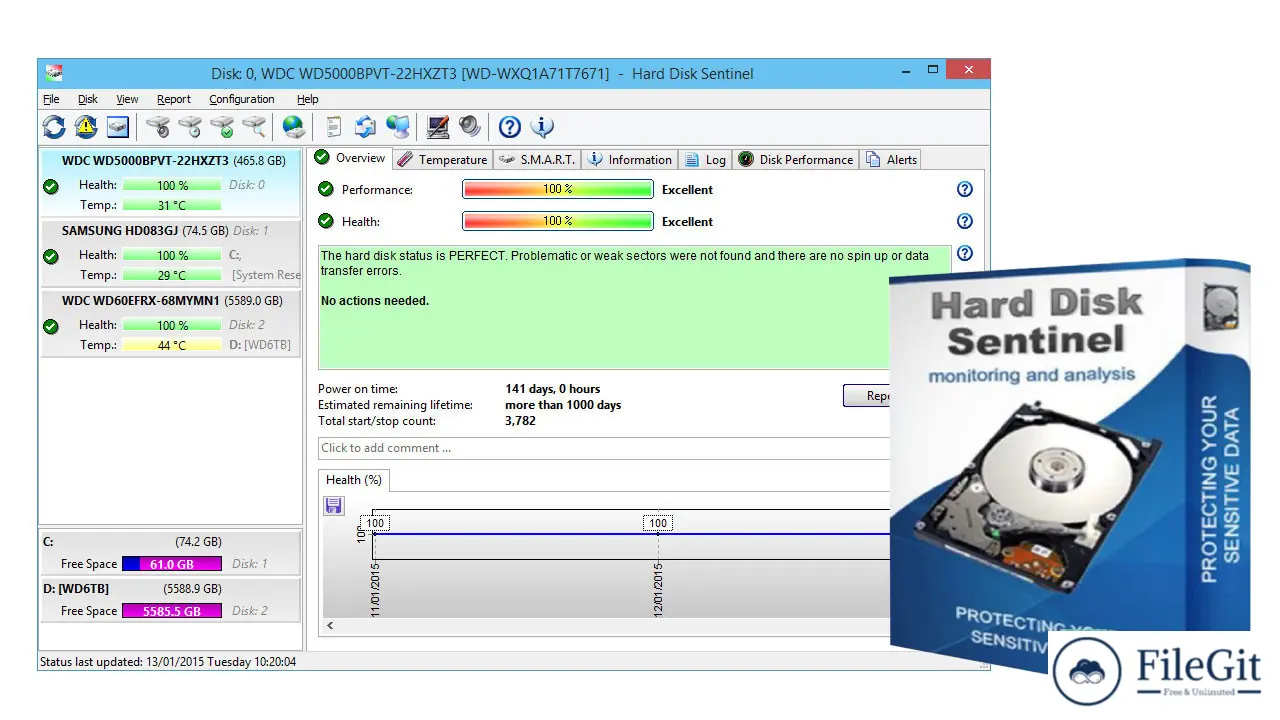Click the D: free space 5585.5 GB bar
The height and width of the screenshot is (720, 1280).
[172, 611]
